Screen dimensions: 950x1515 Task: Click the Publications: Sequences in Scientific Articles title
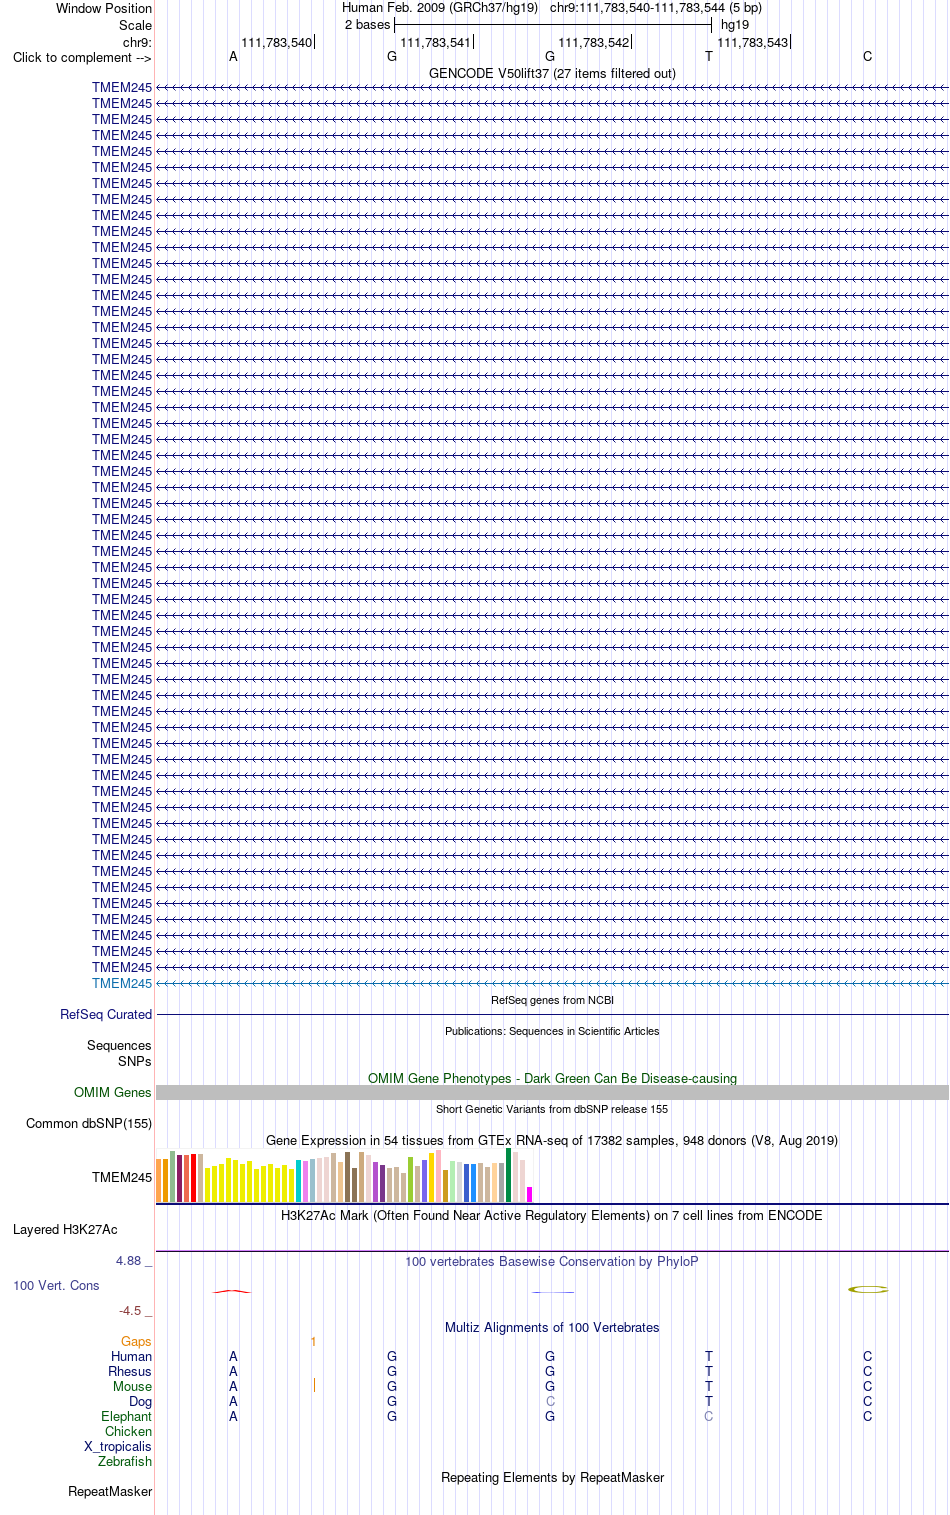click(552, 1031)
